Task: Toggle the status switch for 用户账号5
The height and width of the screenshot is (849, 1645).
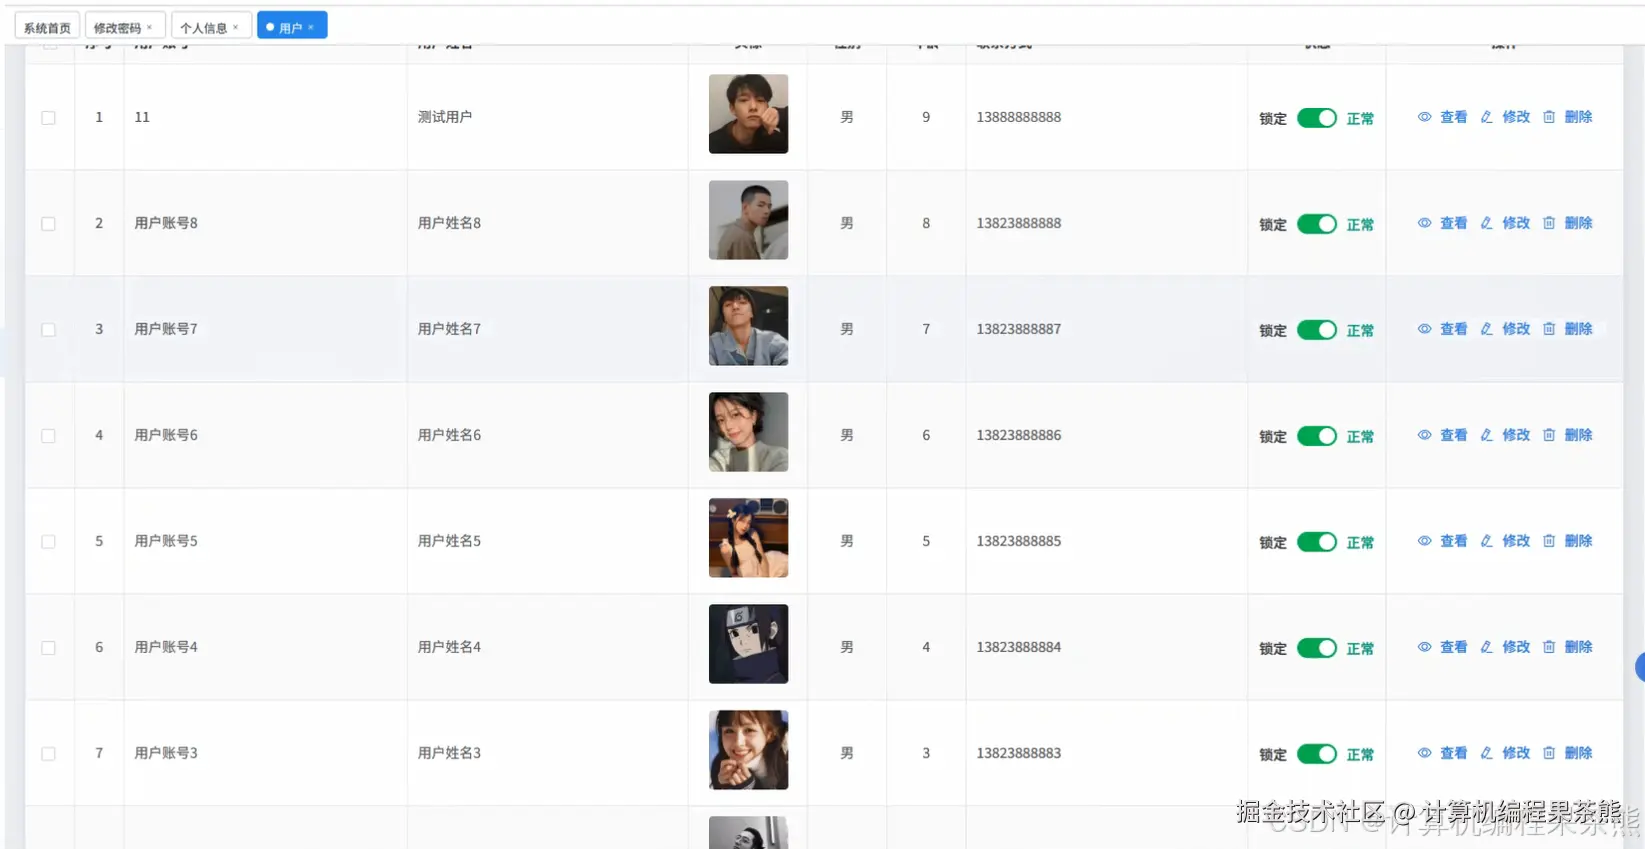Action: pyautogui.click(x=1317, y=542)
